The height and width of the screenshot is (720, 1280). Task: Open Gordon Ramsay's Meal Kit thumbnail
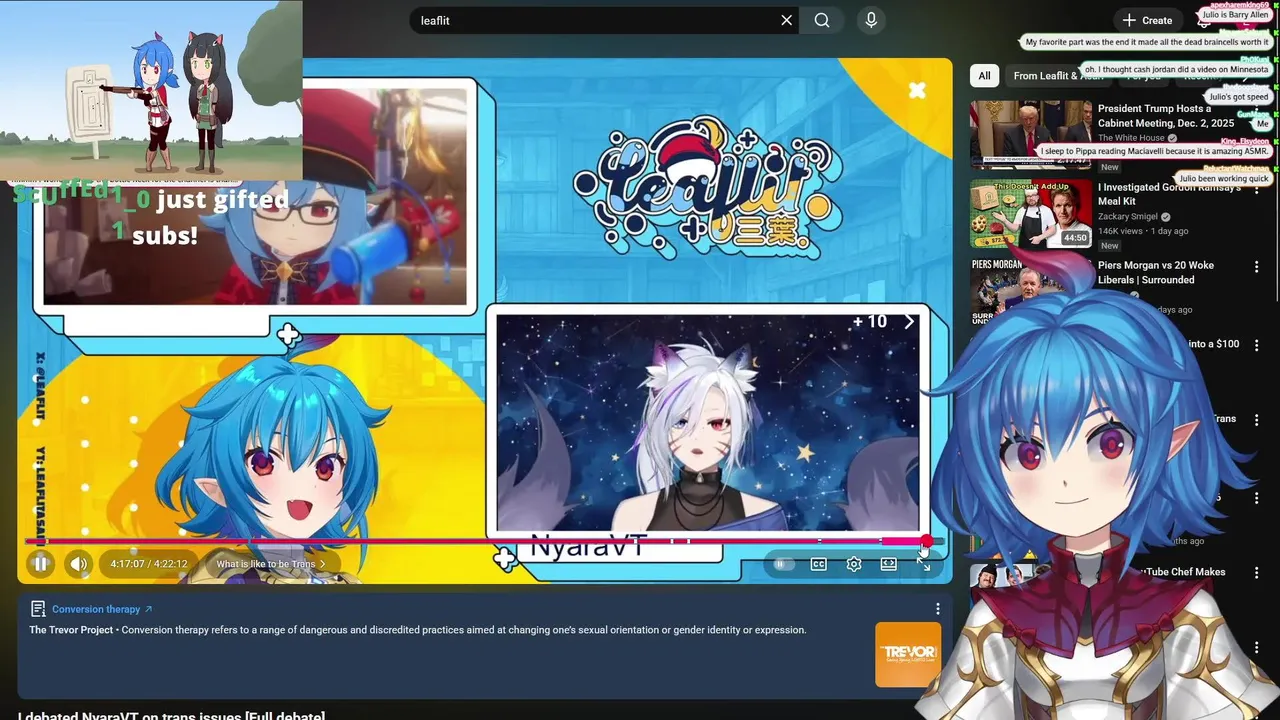coord(1030,213)
